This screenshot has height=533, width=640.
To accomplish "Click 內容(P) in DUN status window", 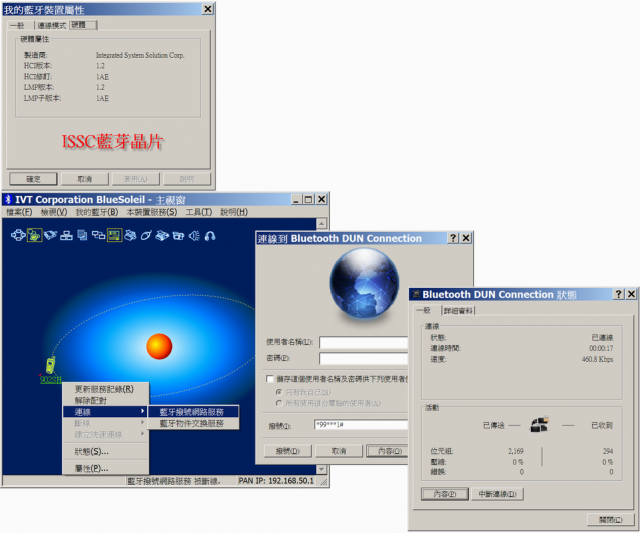I will coord(445,494).
